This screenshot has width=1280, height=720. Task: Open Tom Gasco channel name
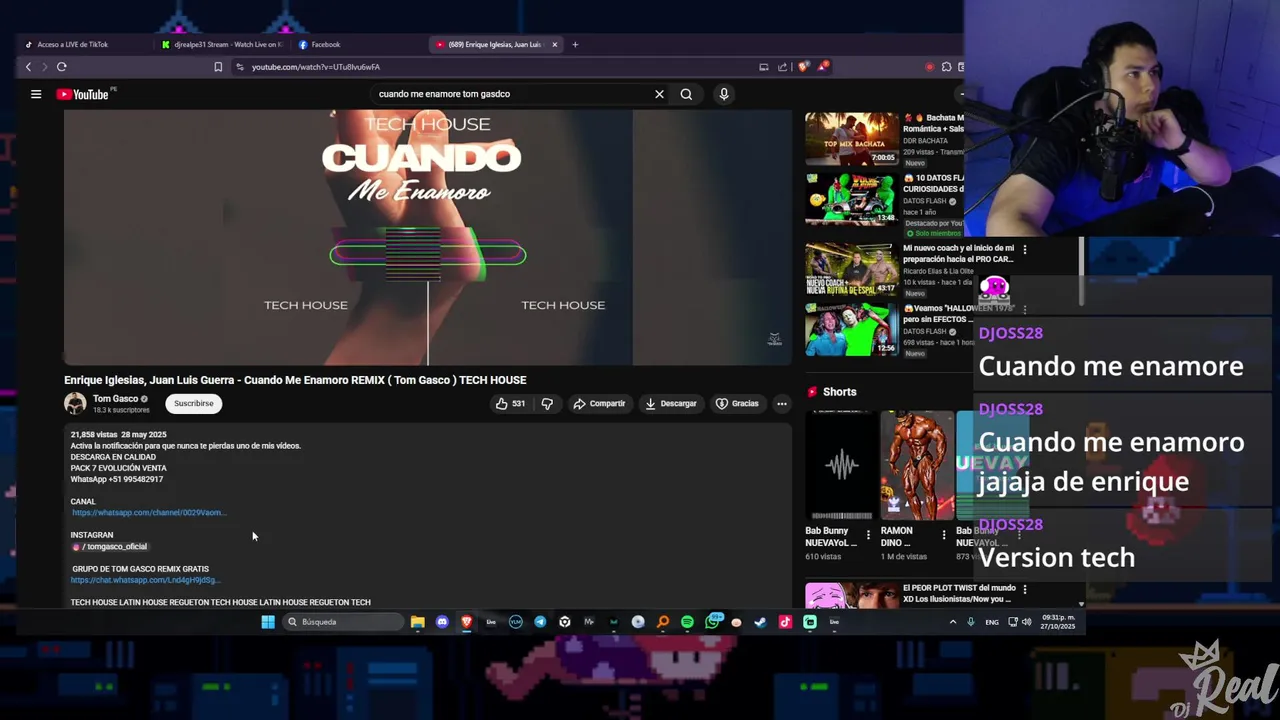point(115,399)
